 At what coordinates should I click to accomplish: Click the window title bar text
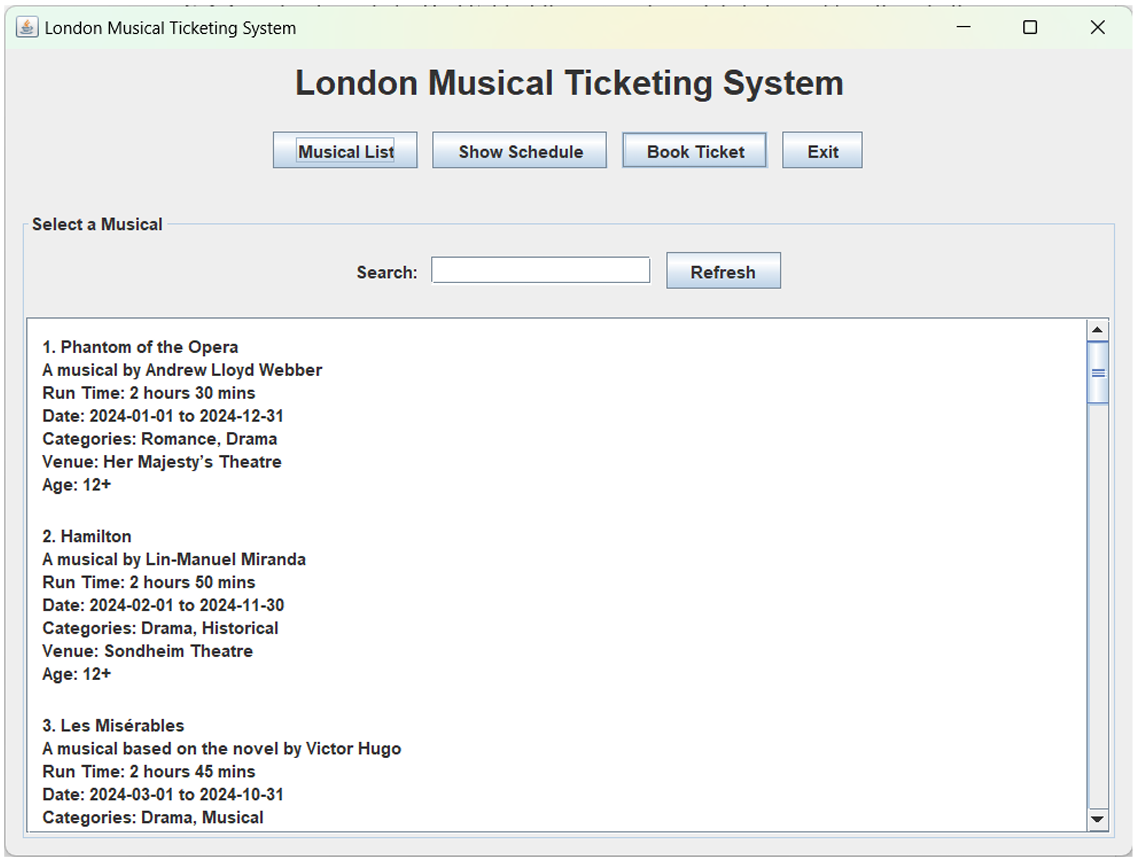(168, 27)
